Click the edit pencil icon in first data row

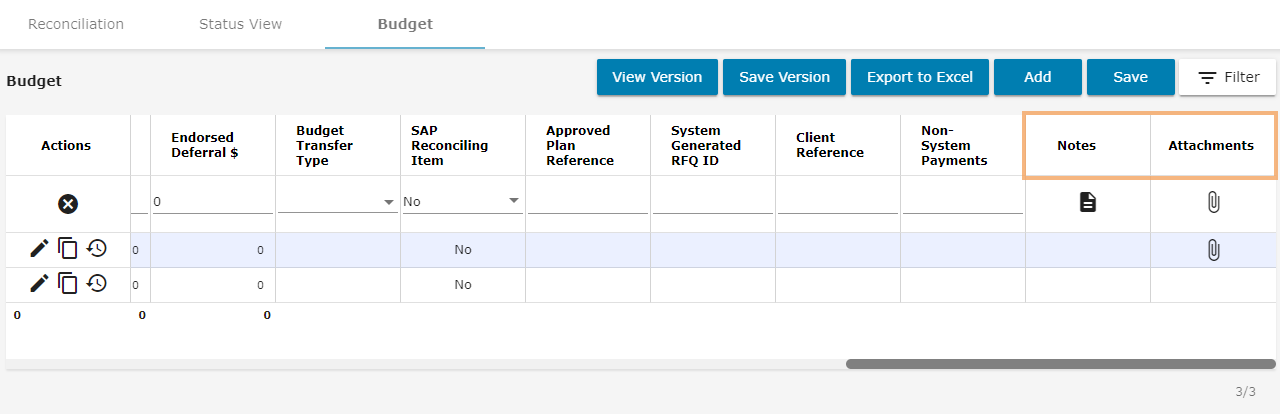(x=39, y=249)
